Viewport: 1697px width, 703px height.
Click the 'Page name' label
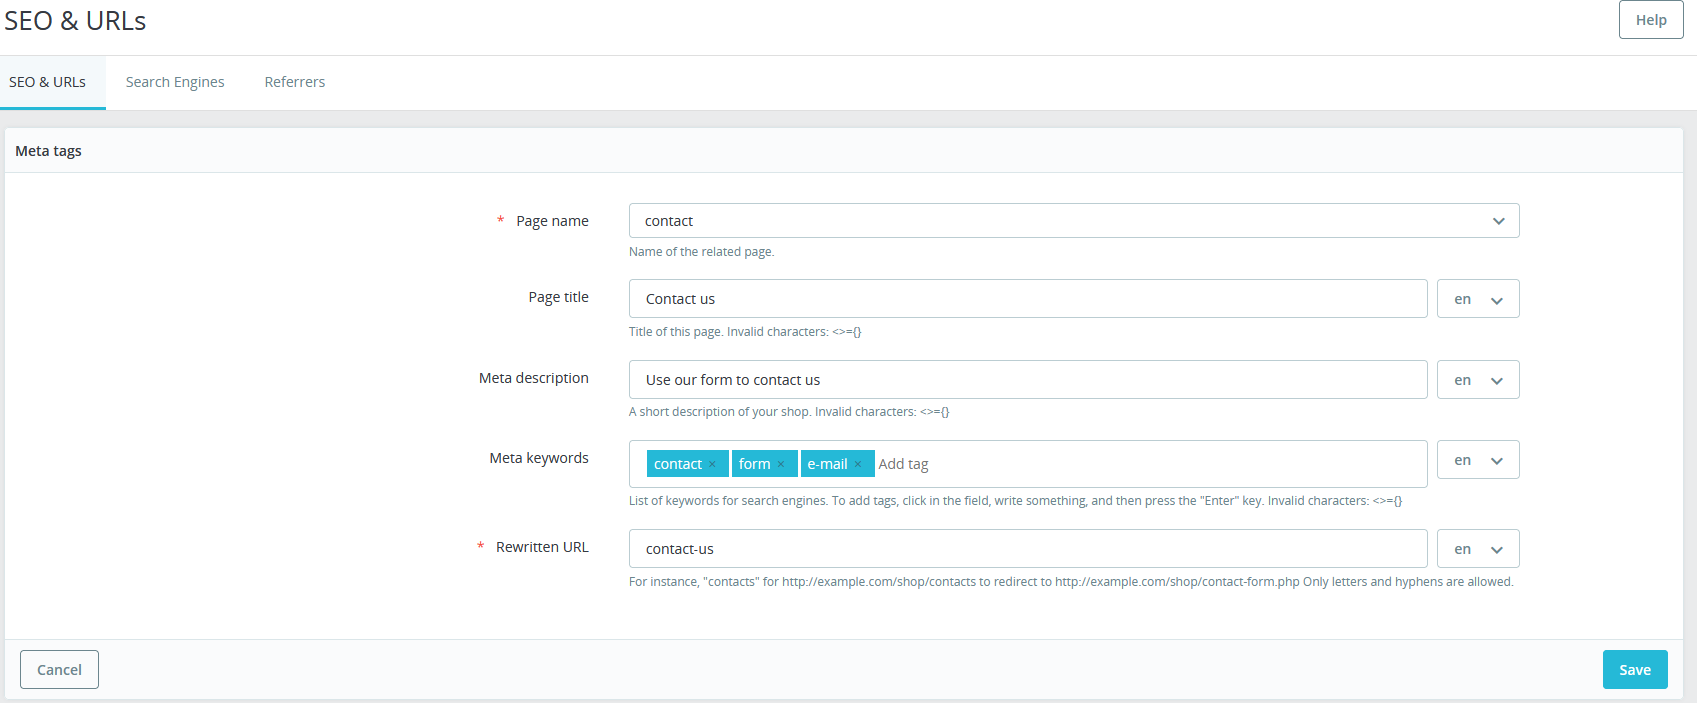[552, 221]
